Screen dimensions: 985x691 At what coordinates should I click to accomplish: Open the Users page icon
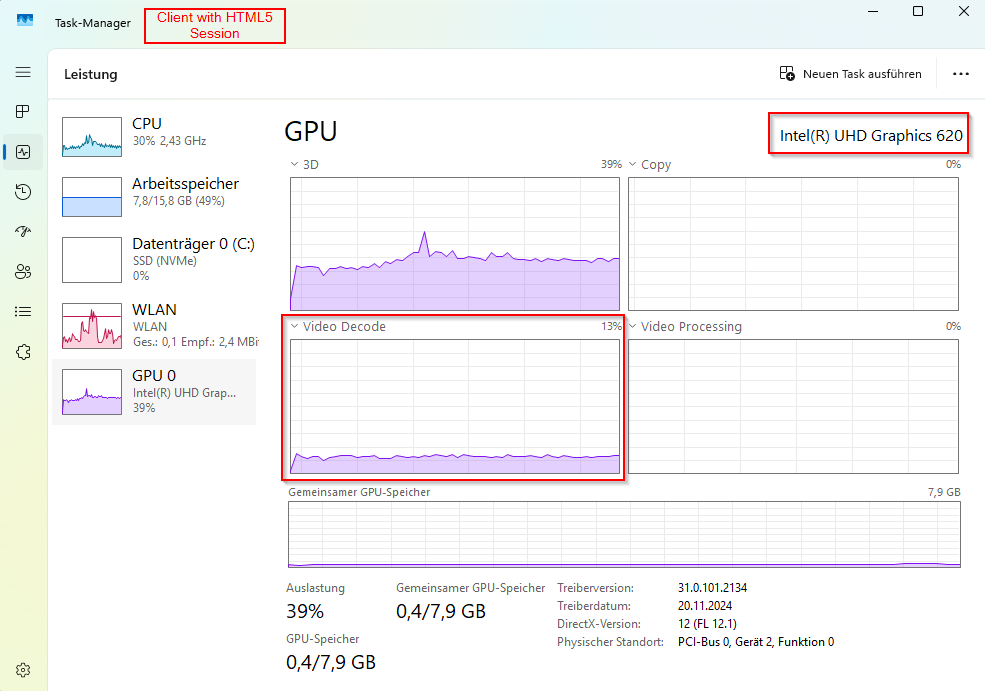23,271
